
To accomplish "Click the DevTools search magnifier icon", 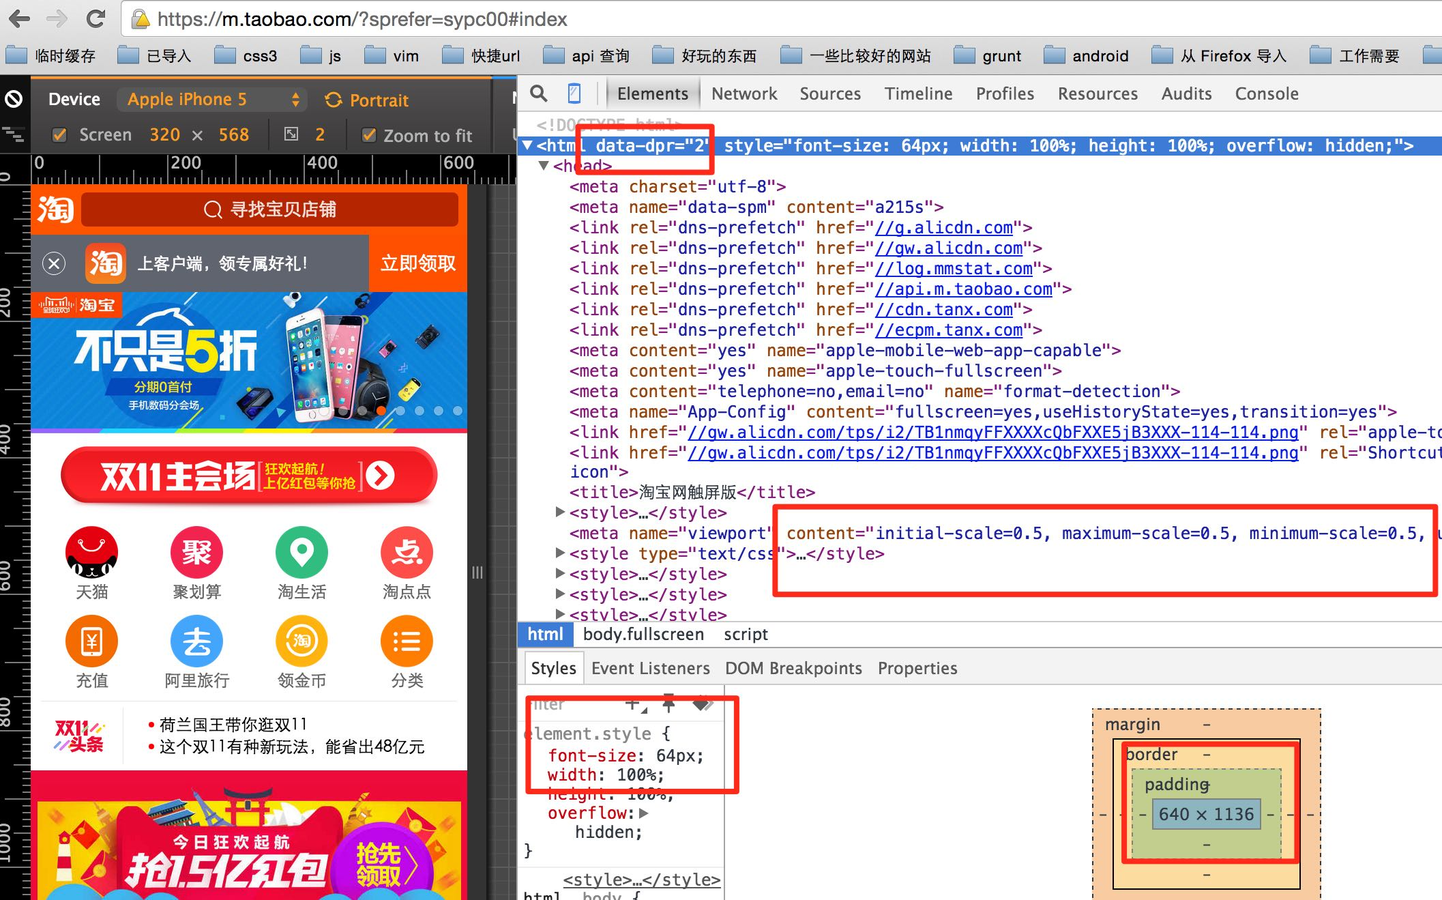I will pyautogui.click(x=539, y=93).
